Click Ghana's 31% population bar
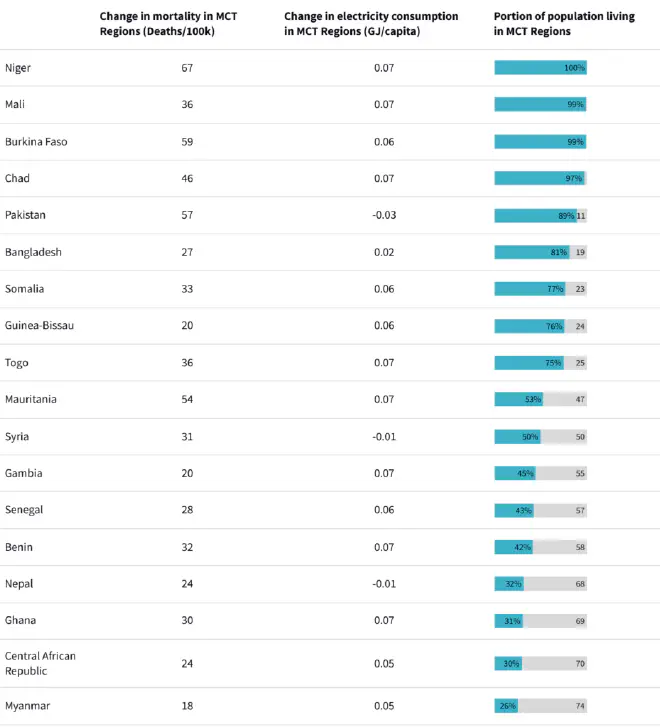660x727 pixels. [x=509, y=621]
